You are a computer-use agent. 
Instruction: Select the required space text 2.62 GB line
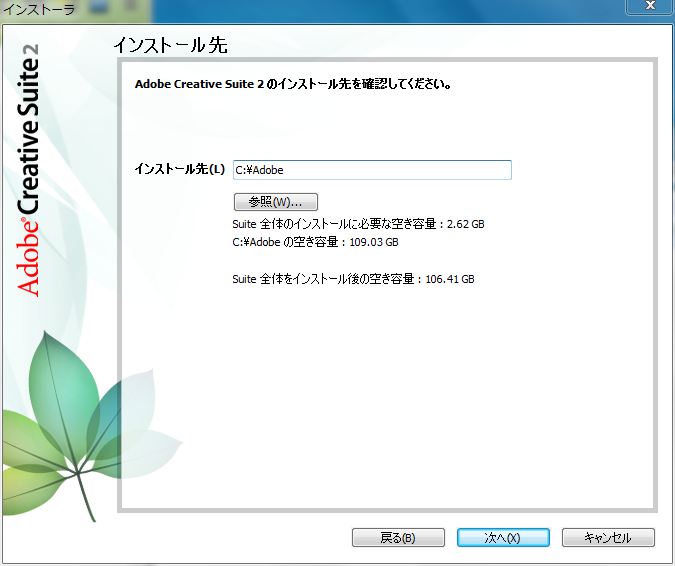pyautogui.click(x=358, y=224)
